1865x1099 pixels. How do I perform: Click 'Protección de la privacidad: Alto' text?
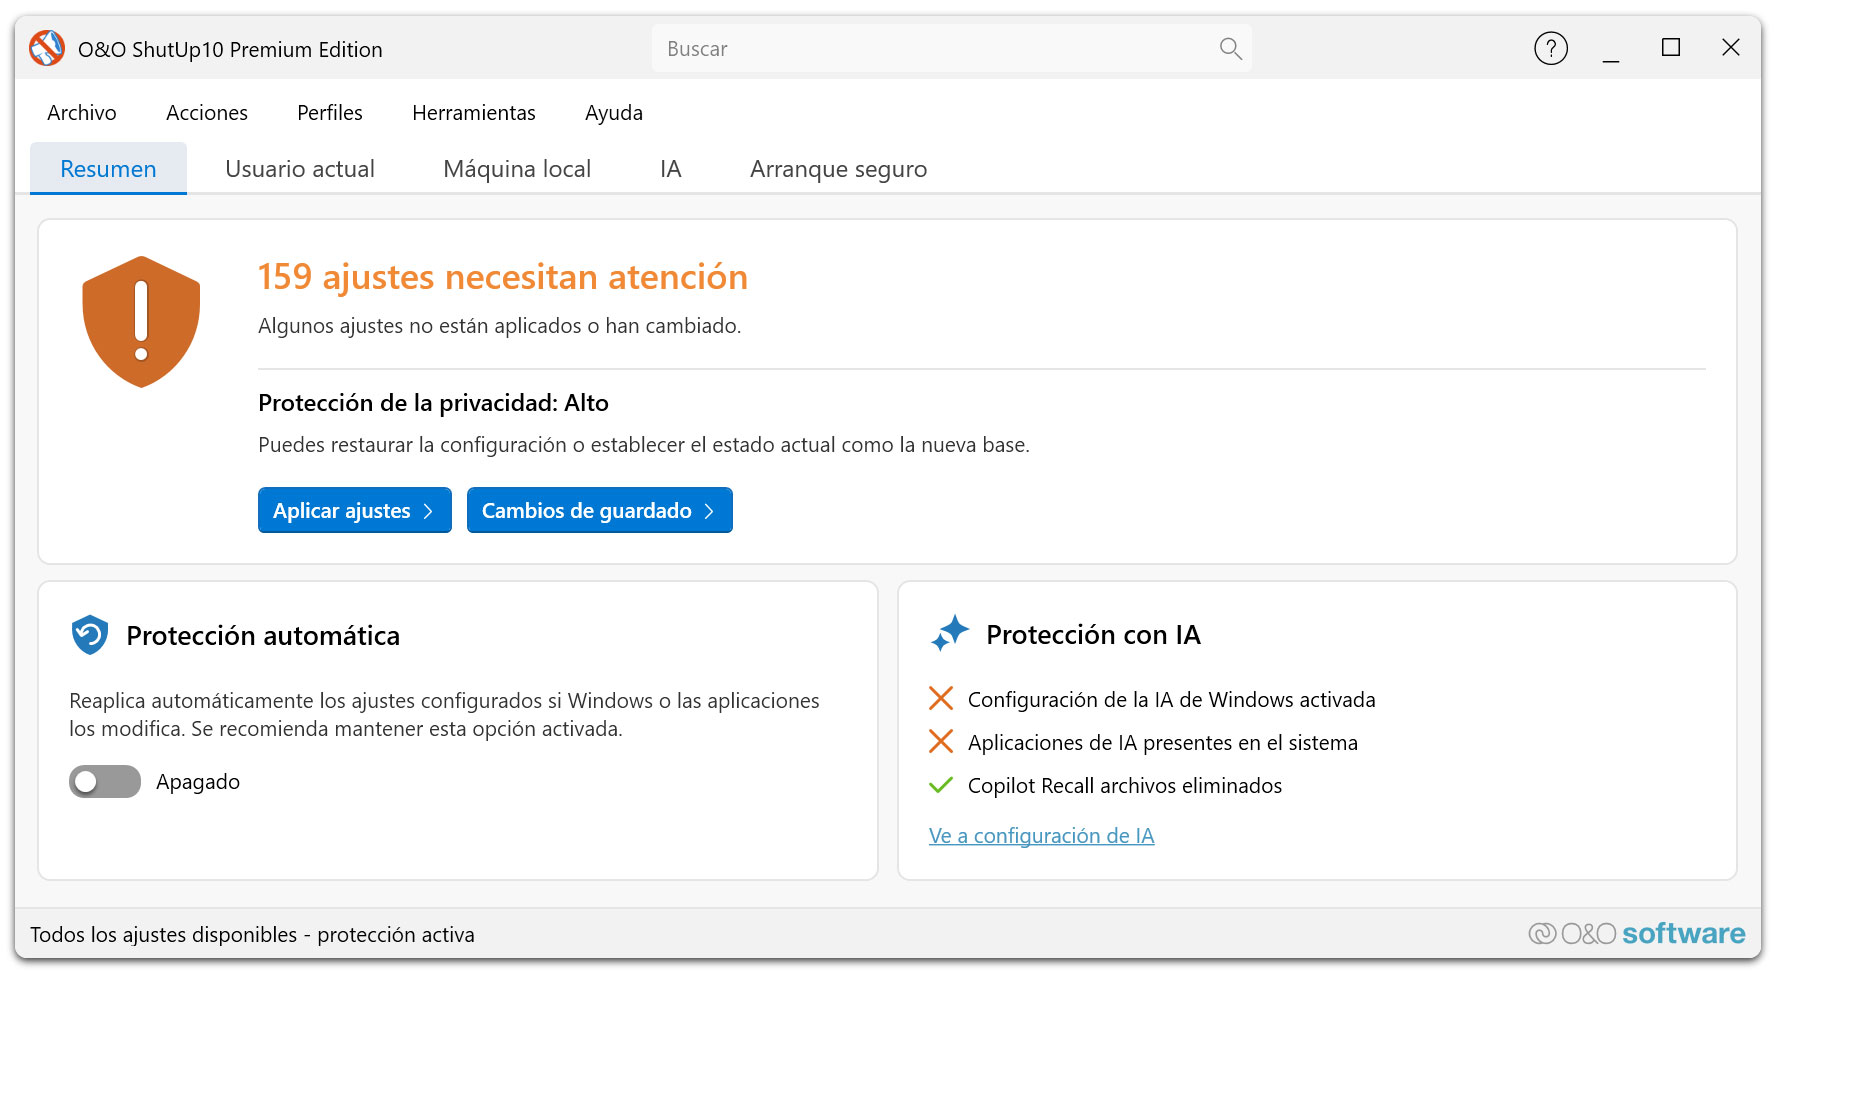pos(433,402)
